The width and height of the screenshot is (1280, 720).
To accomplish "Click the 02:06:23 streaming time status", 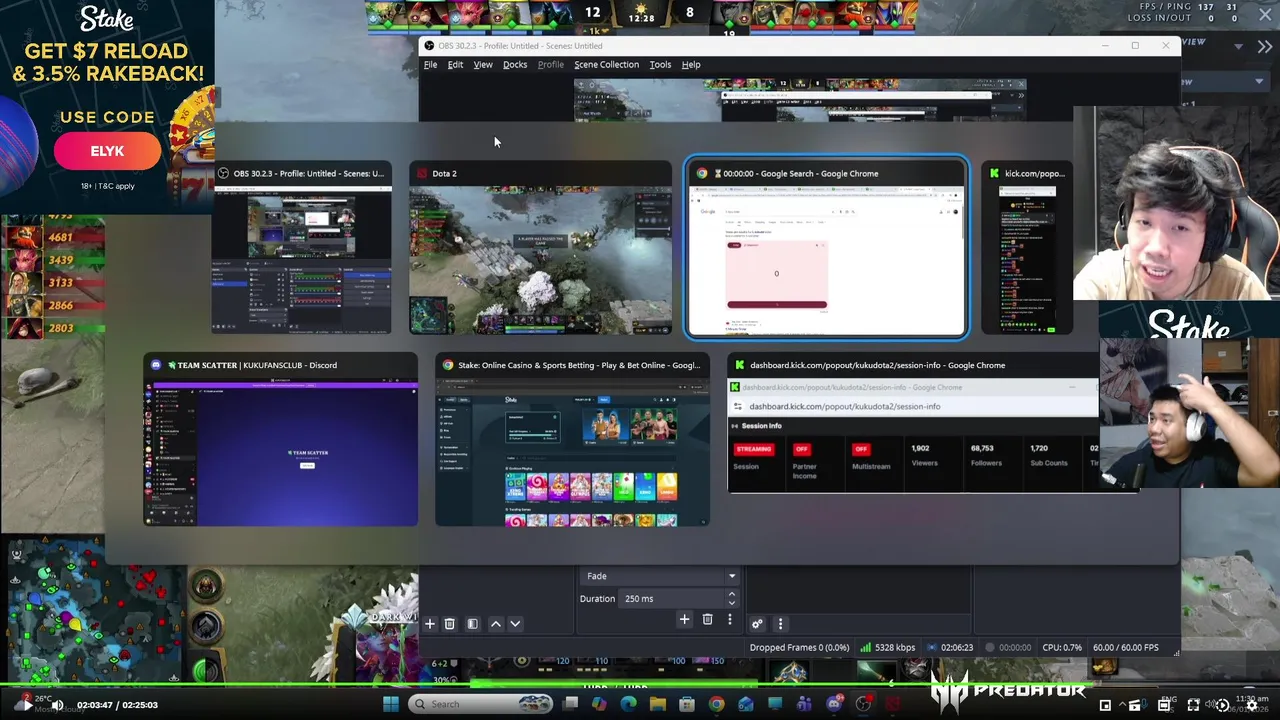I will (x=950, y=647).
